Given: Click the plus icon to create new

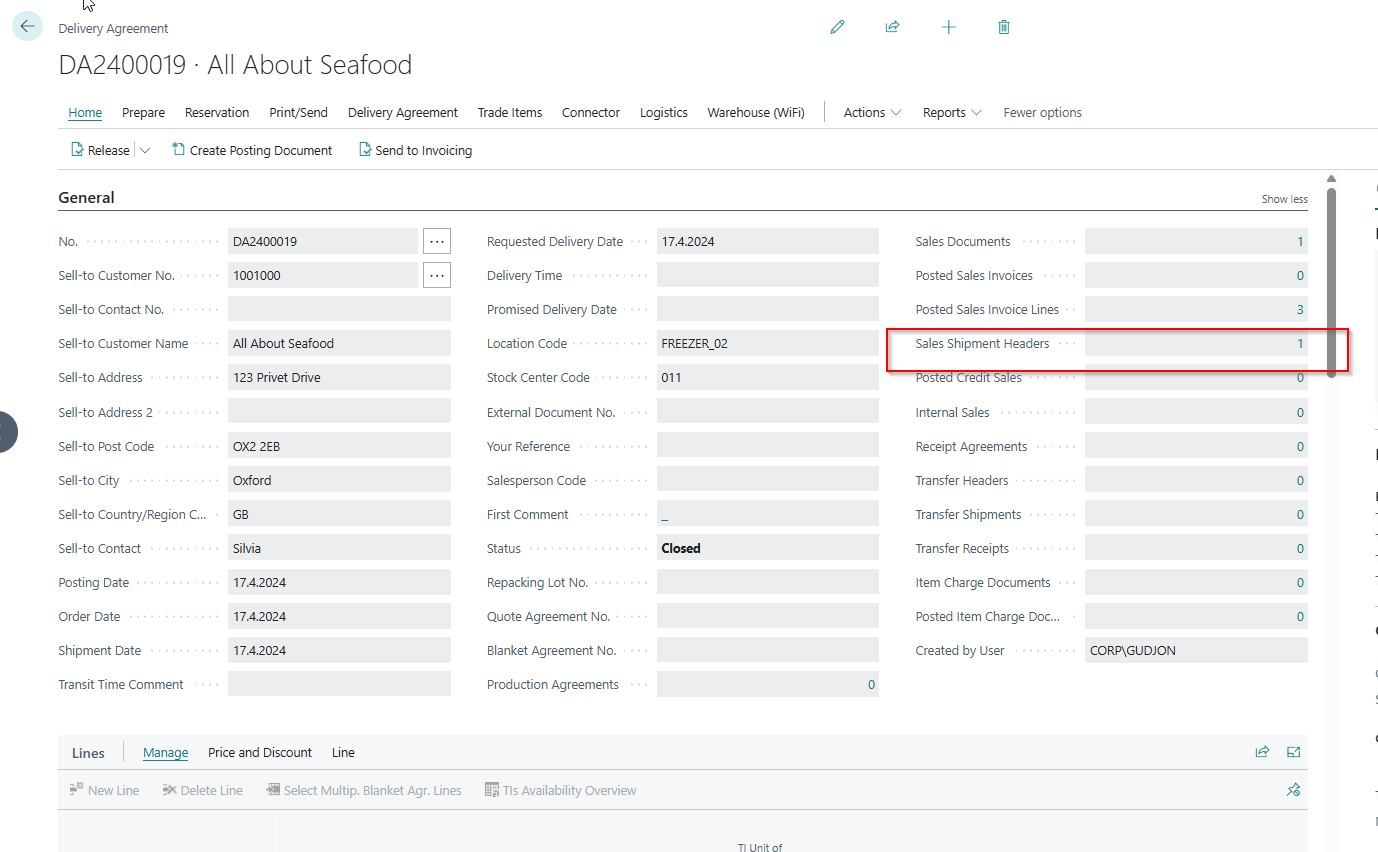Looking at the screenshot, I should coord(948,27).
